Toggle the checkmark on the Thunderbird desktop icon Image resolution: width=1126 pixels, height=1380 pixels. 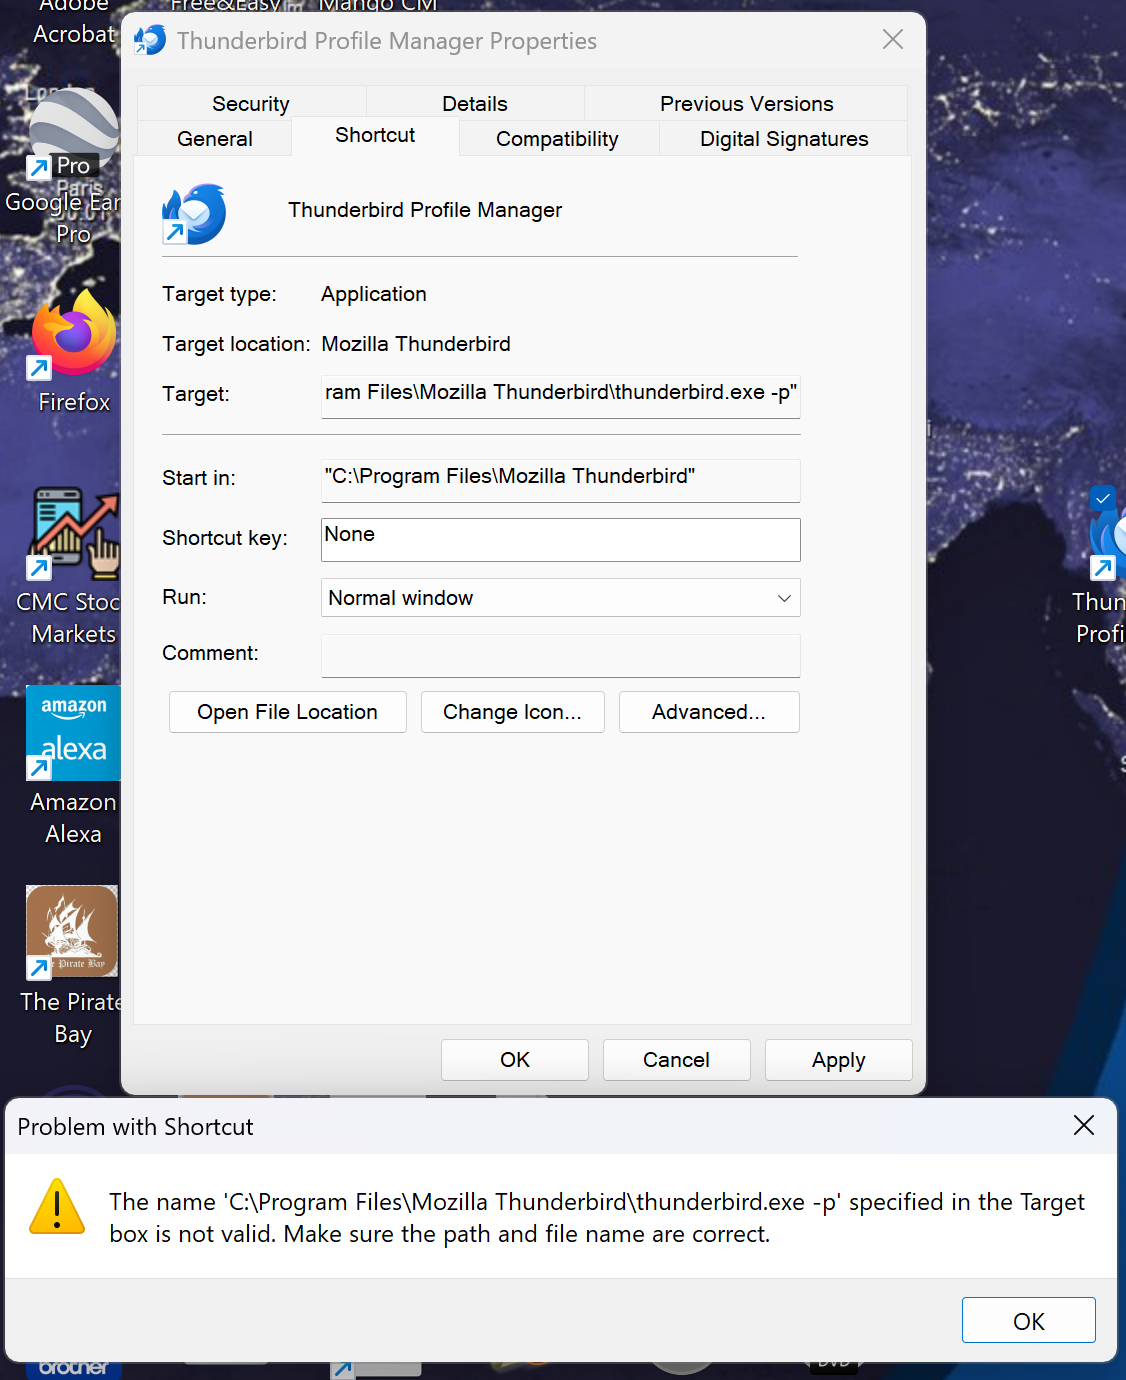pyautogui.click(x=1102, y=498)
